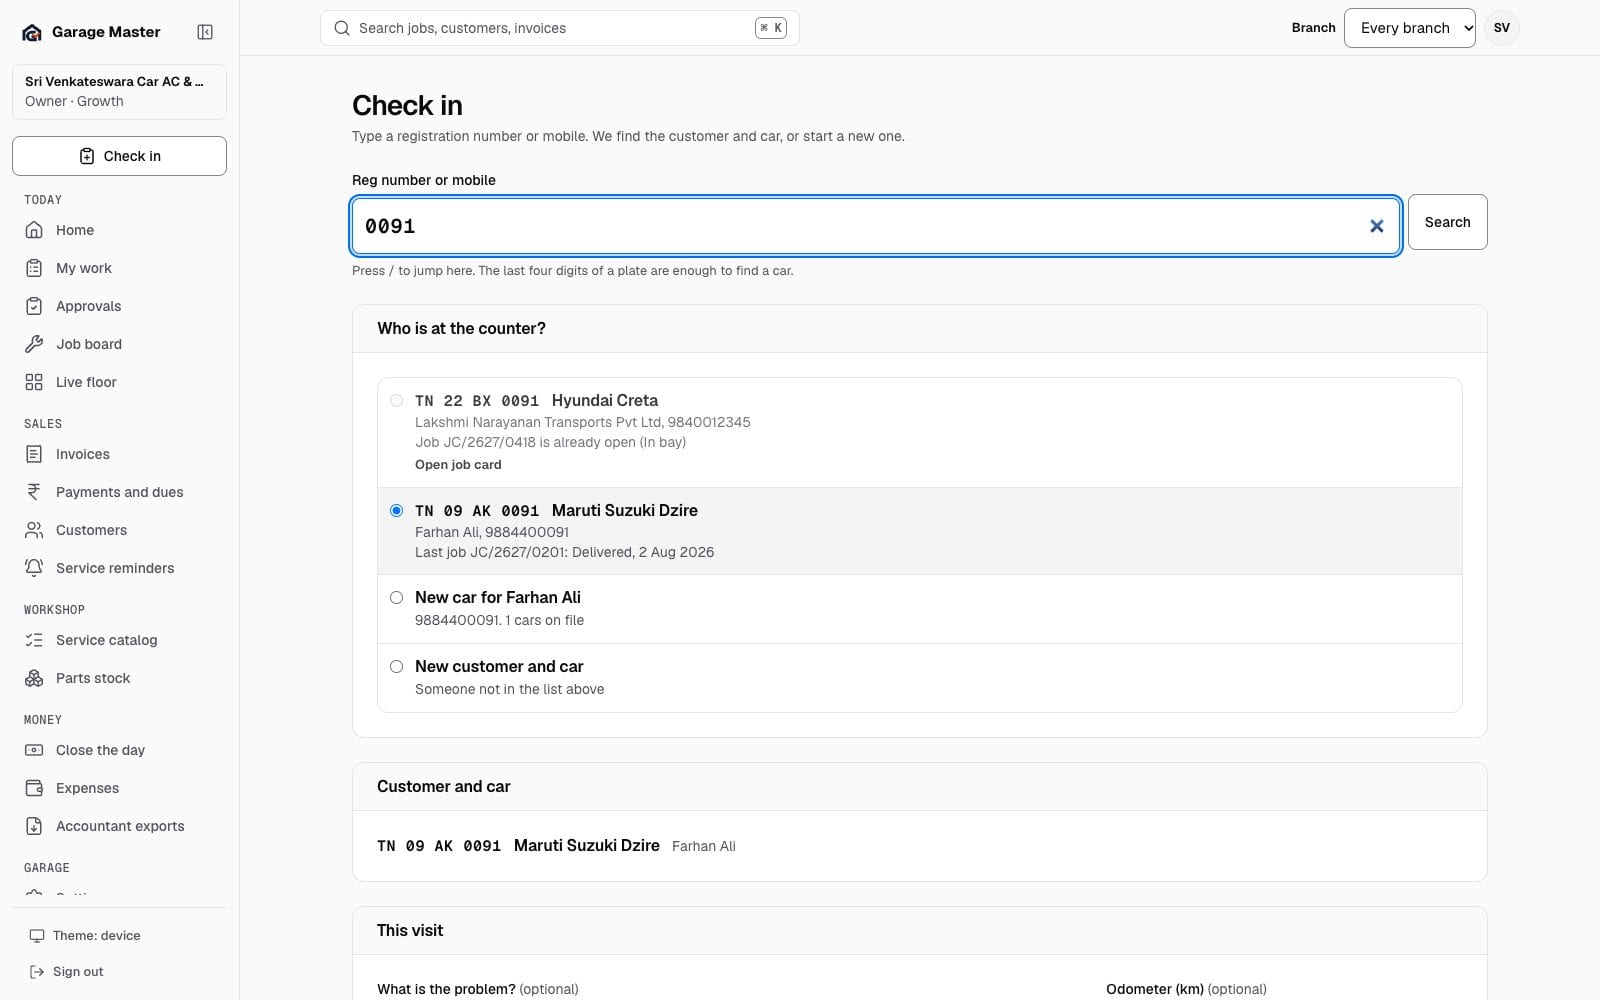Image resolution: width=1600 pixels, height=1000 pixels.
Task: Choose the New customer and car radio
Action: (397, 667)
